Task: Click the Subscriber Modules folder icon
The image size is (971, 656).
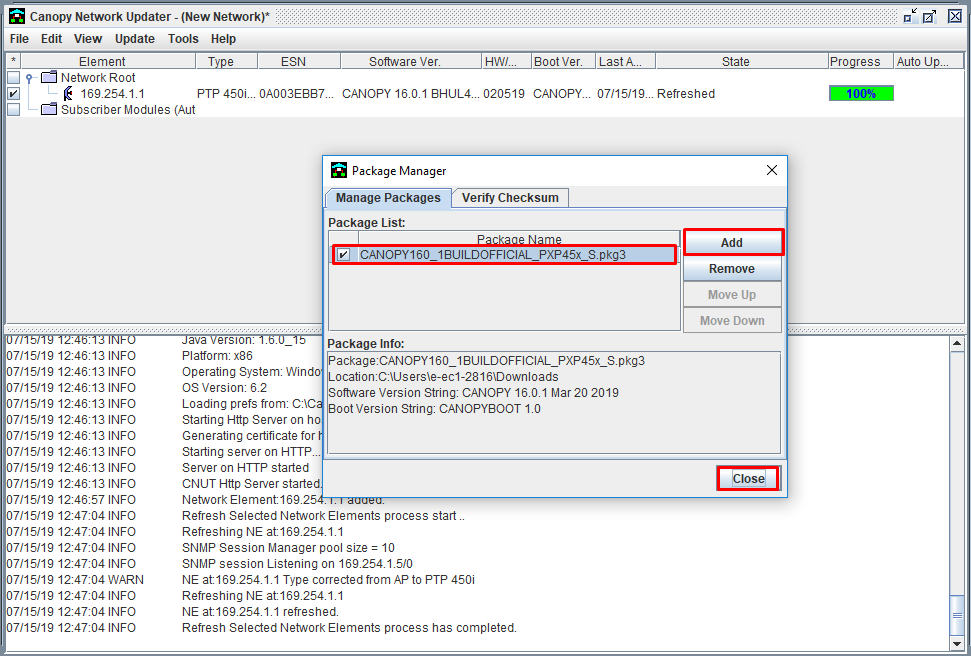Action: click(49, 110)
